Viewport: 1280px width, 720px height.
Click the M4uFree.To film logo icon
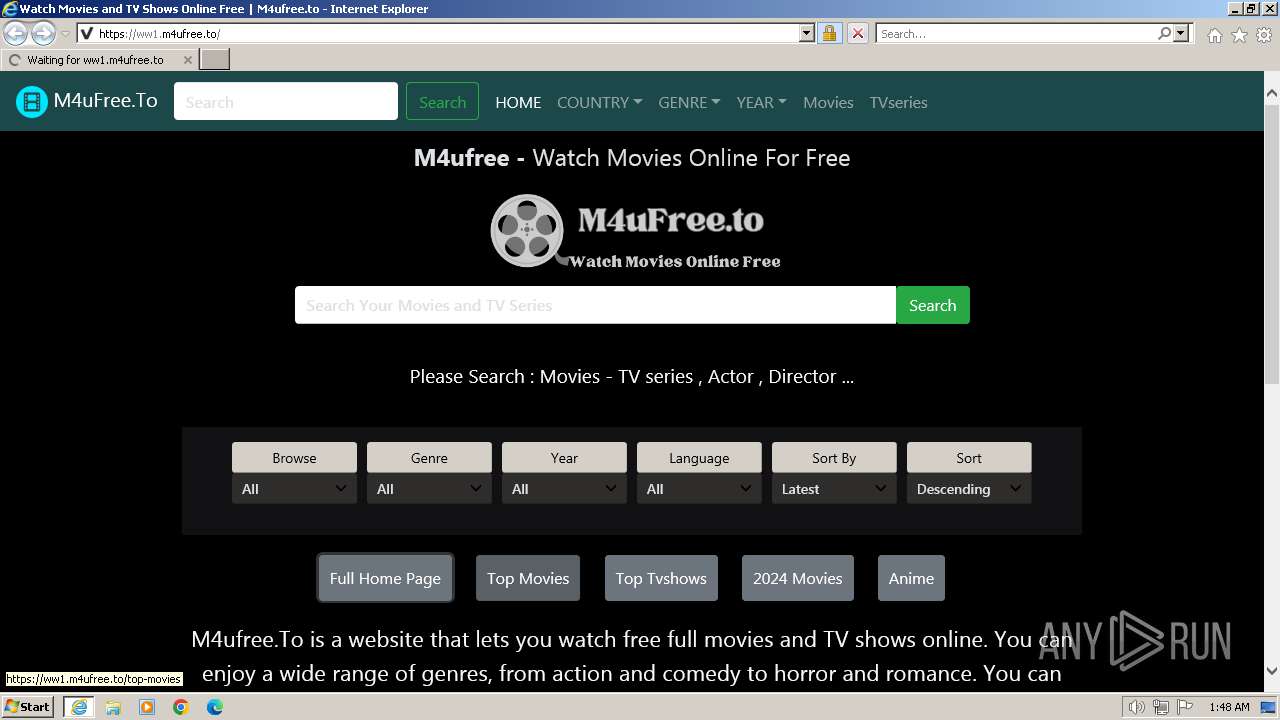click(32, 102)
